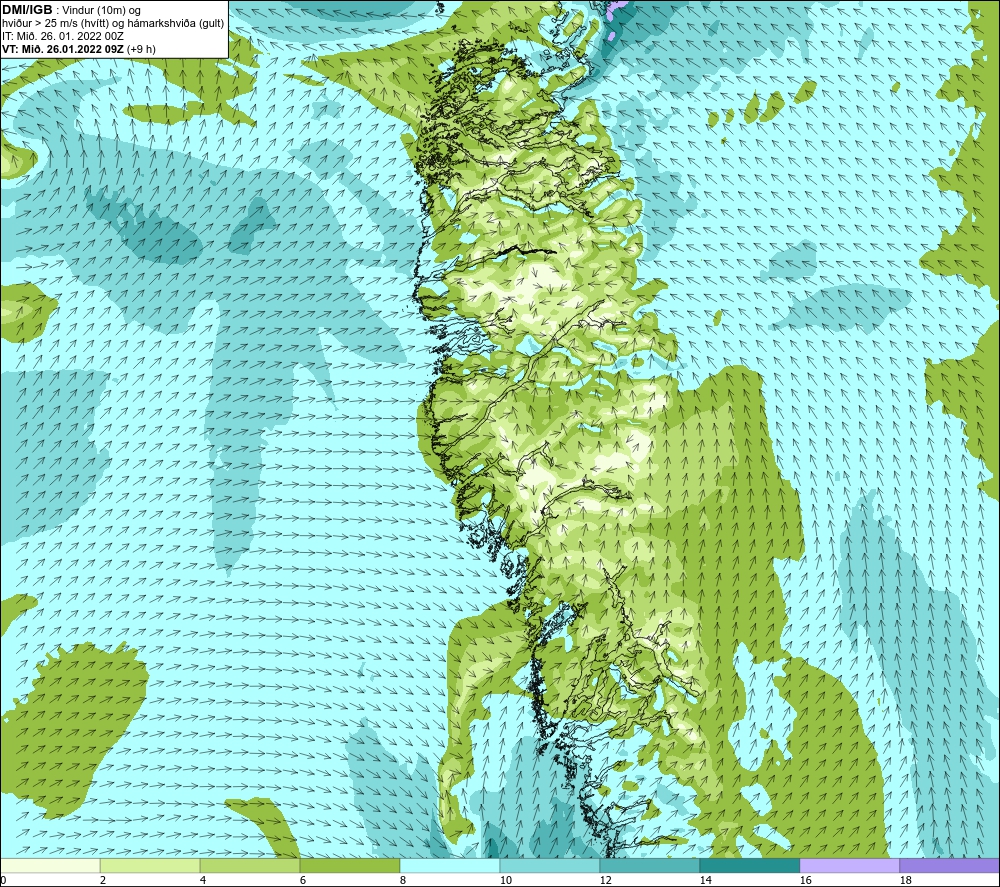Click the '14' scale label

tap(705, 881)
